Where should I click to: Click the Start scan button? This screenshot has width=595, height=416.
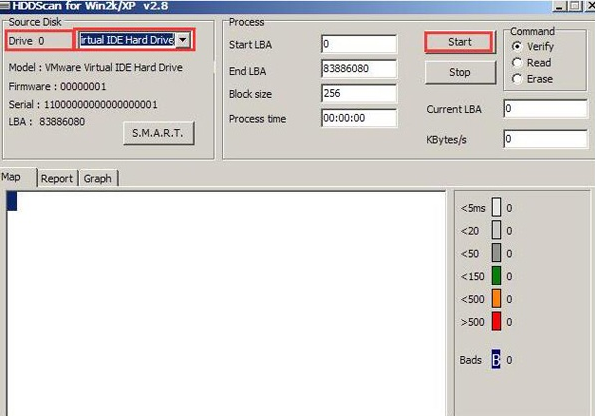click(x=460, y=42)
